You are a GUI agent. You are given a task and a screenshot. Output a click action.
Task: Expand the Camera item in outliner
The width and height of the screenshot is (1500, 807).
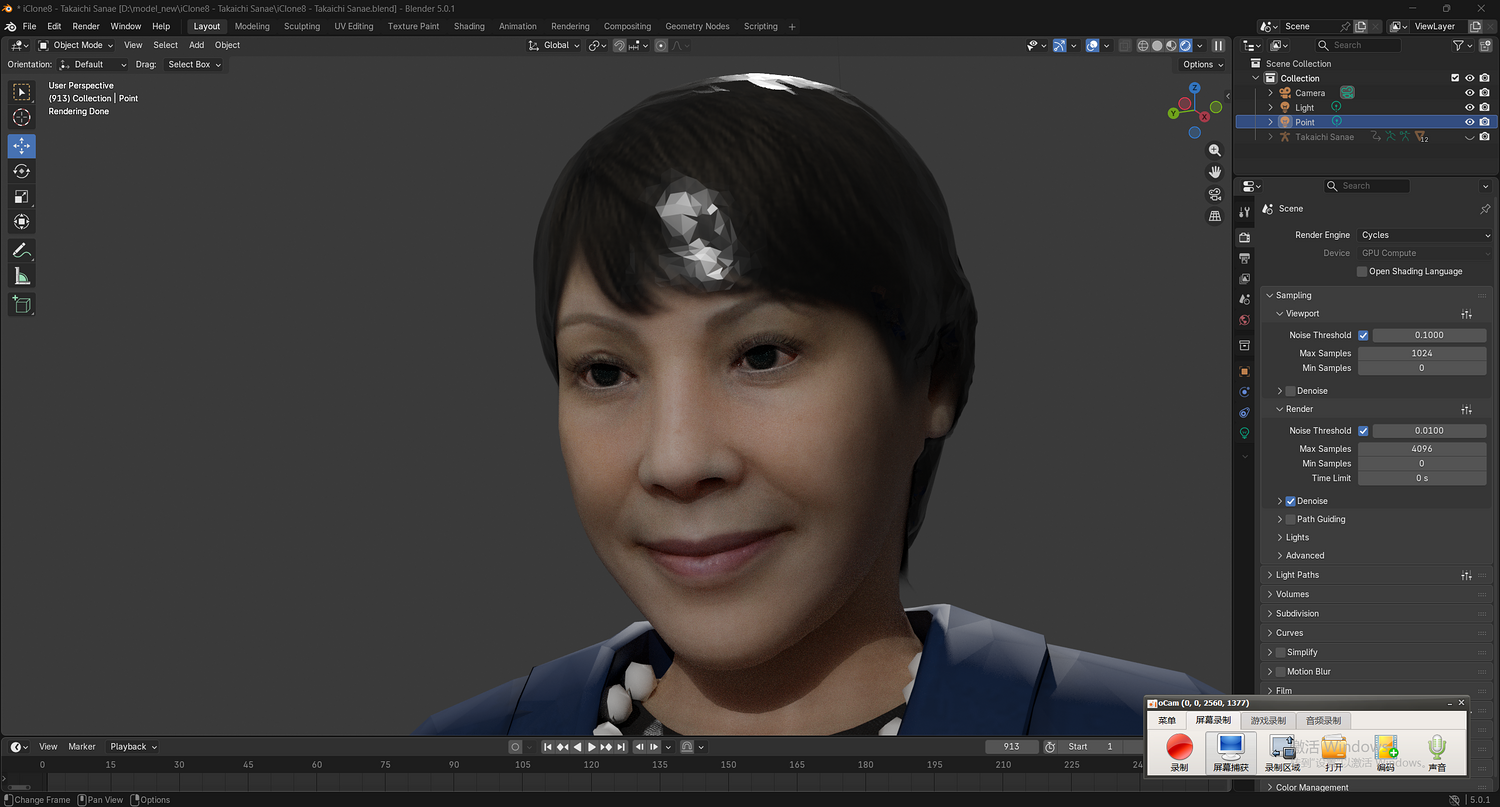pos(1271,93)
